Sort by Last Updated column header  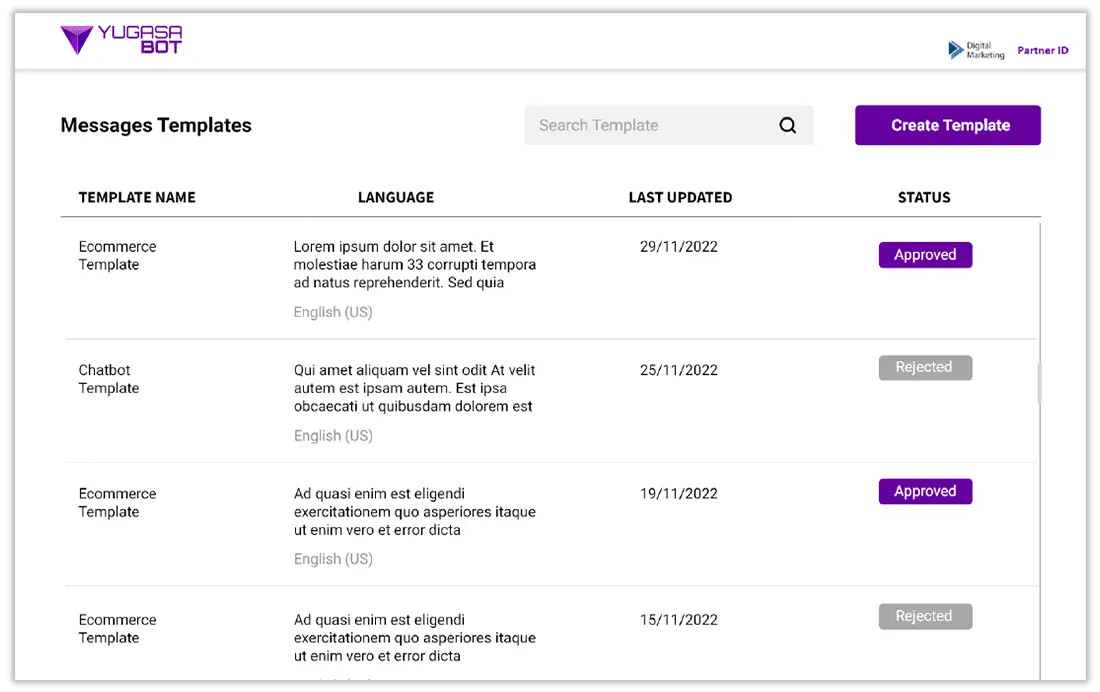[680, 197]
